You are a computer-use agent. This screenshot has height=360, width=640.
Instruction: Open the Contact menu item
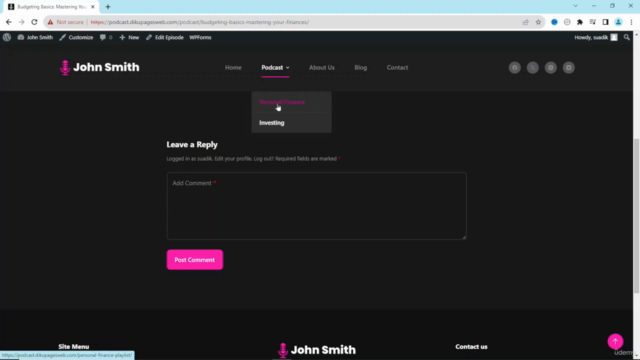pos(397,67)
